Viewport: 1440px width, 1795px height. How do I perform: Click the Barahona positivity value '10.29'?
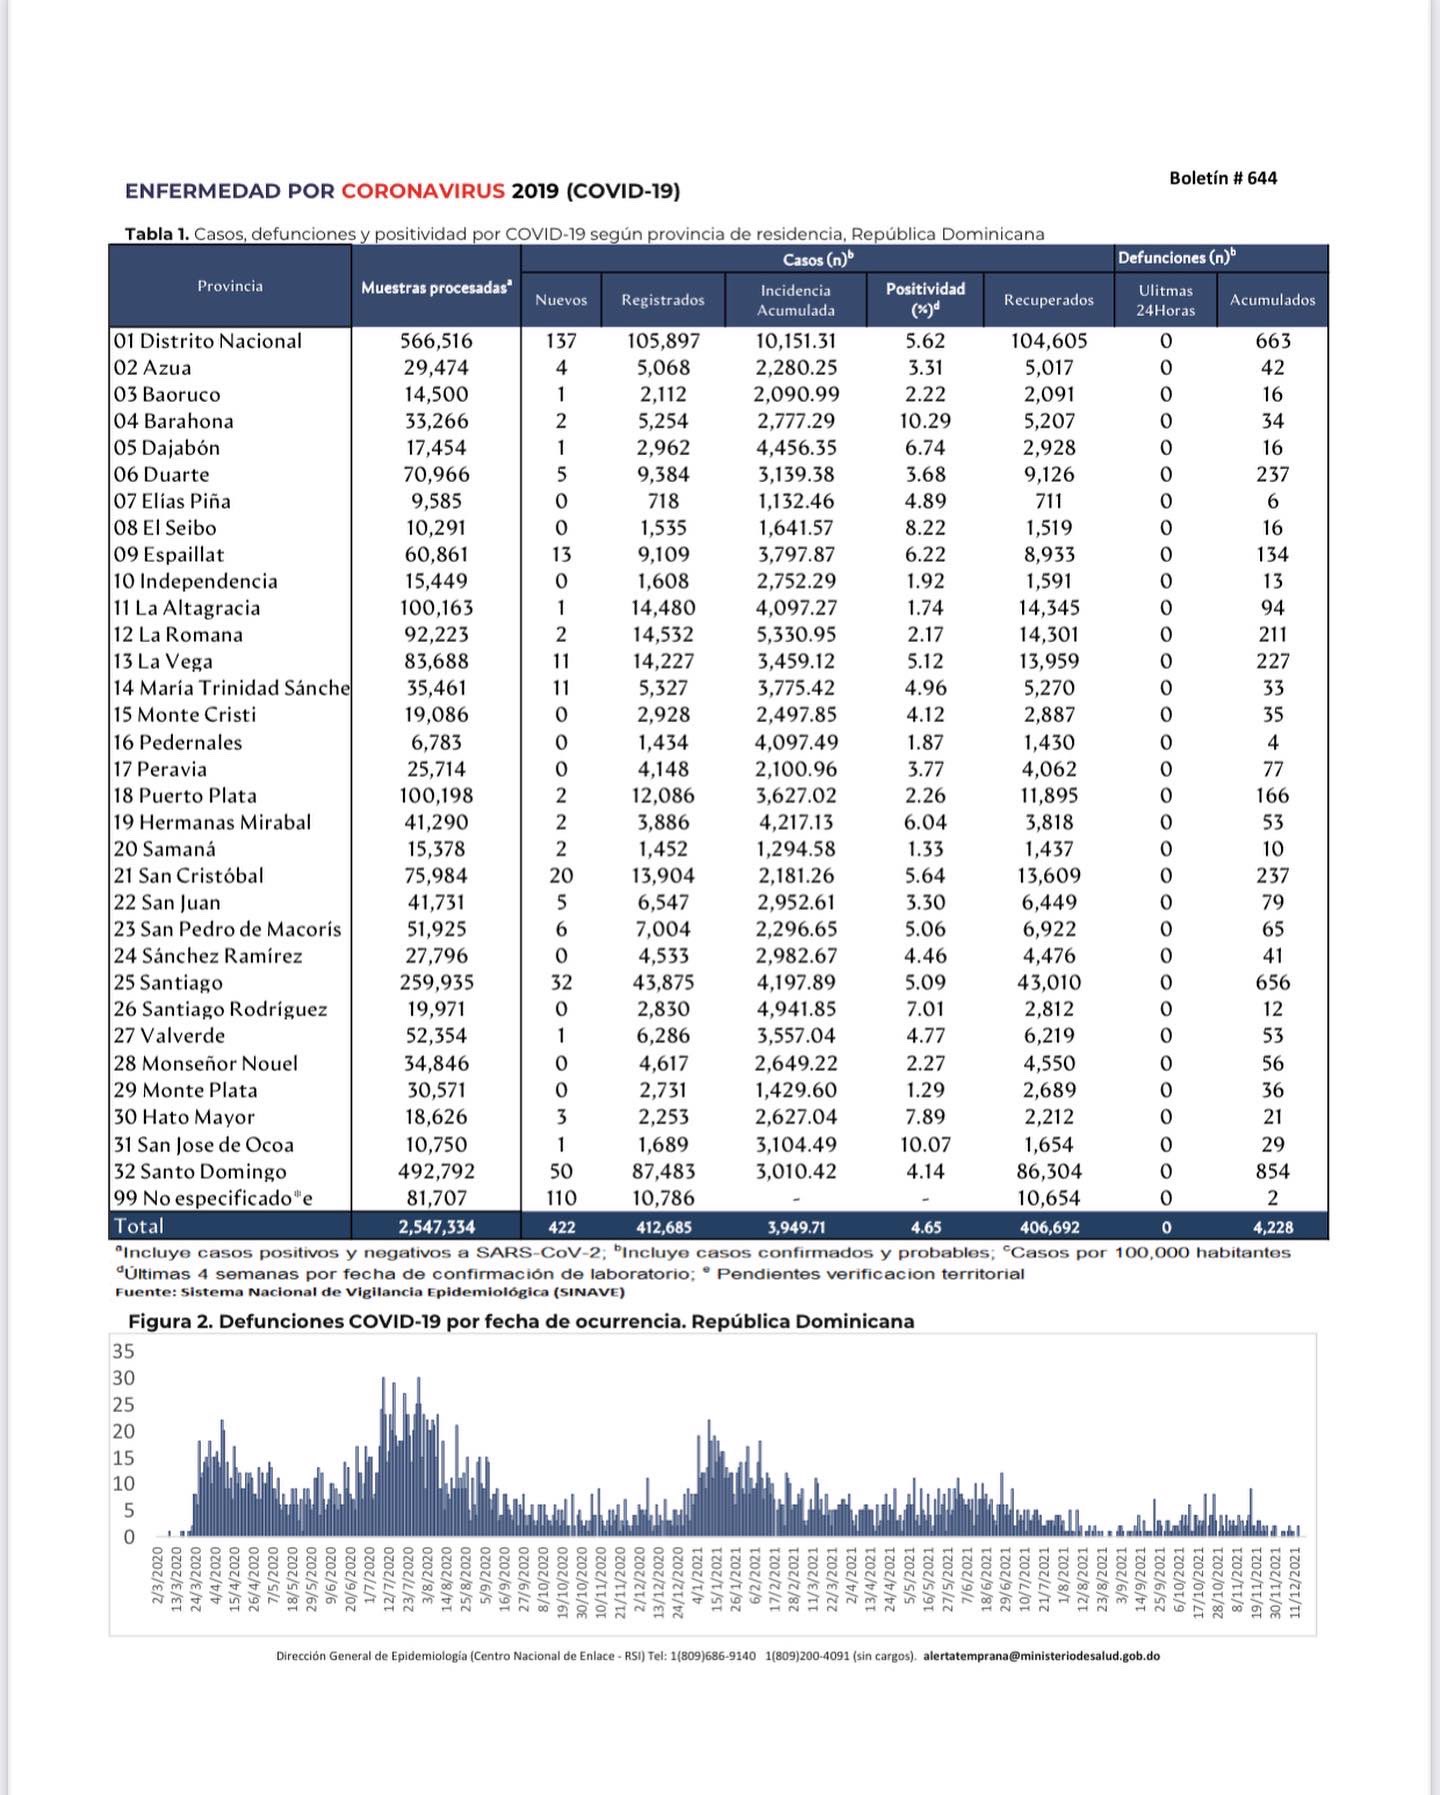926,421
